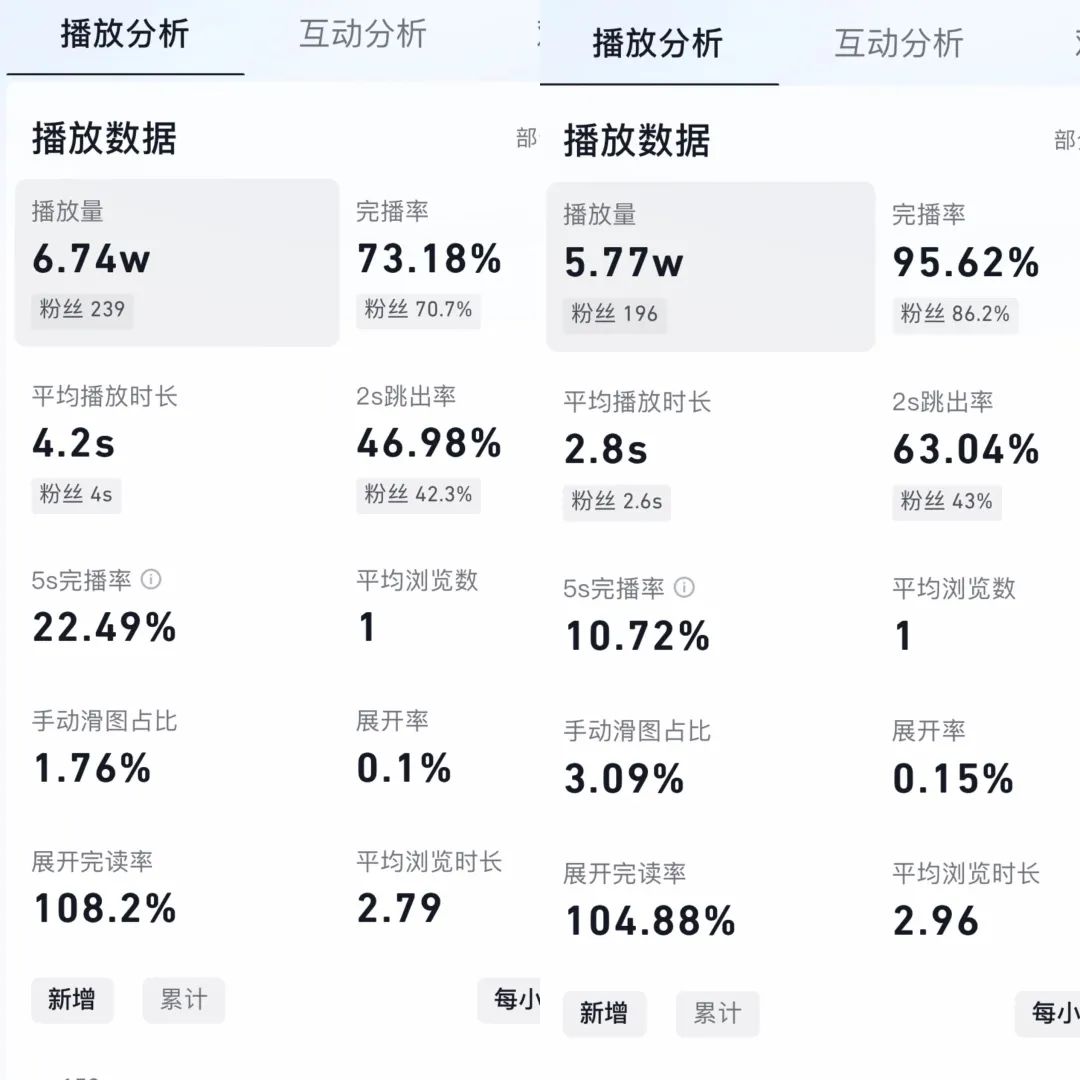Toggle 新增 view in left panel
This screenshot has width=1080, height=1080.
(x=72, y=999)
